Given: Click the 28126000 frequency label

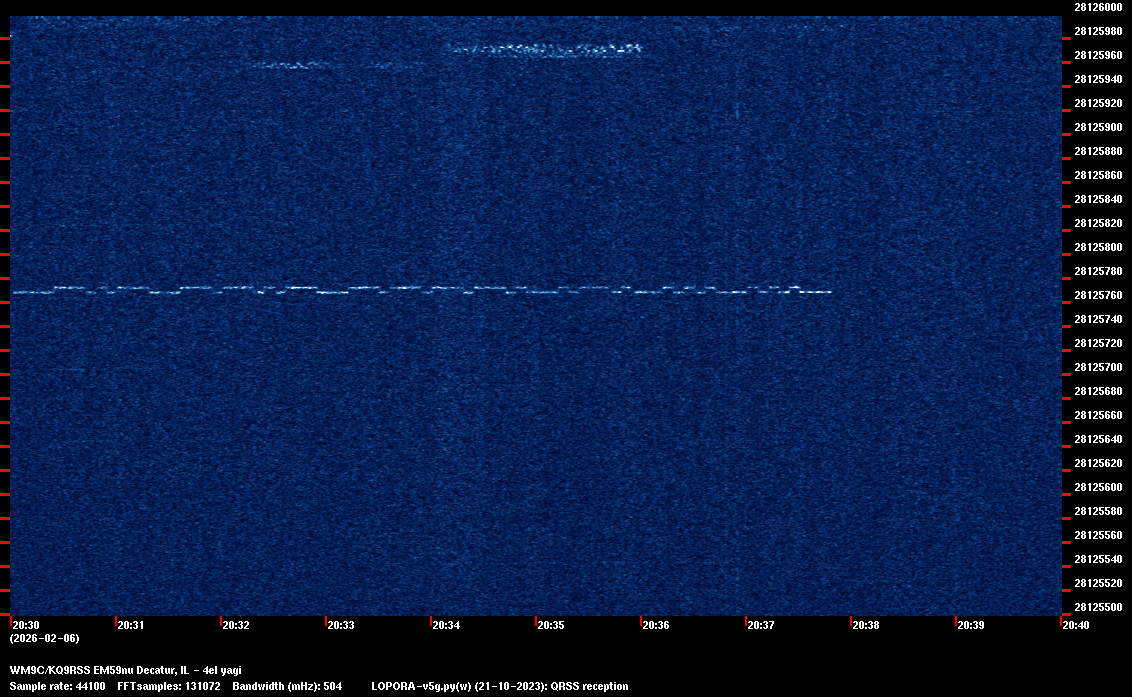Looking at the screenshot, I should (1097, 7).
